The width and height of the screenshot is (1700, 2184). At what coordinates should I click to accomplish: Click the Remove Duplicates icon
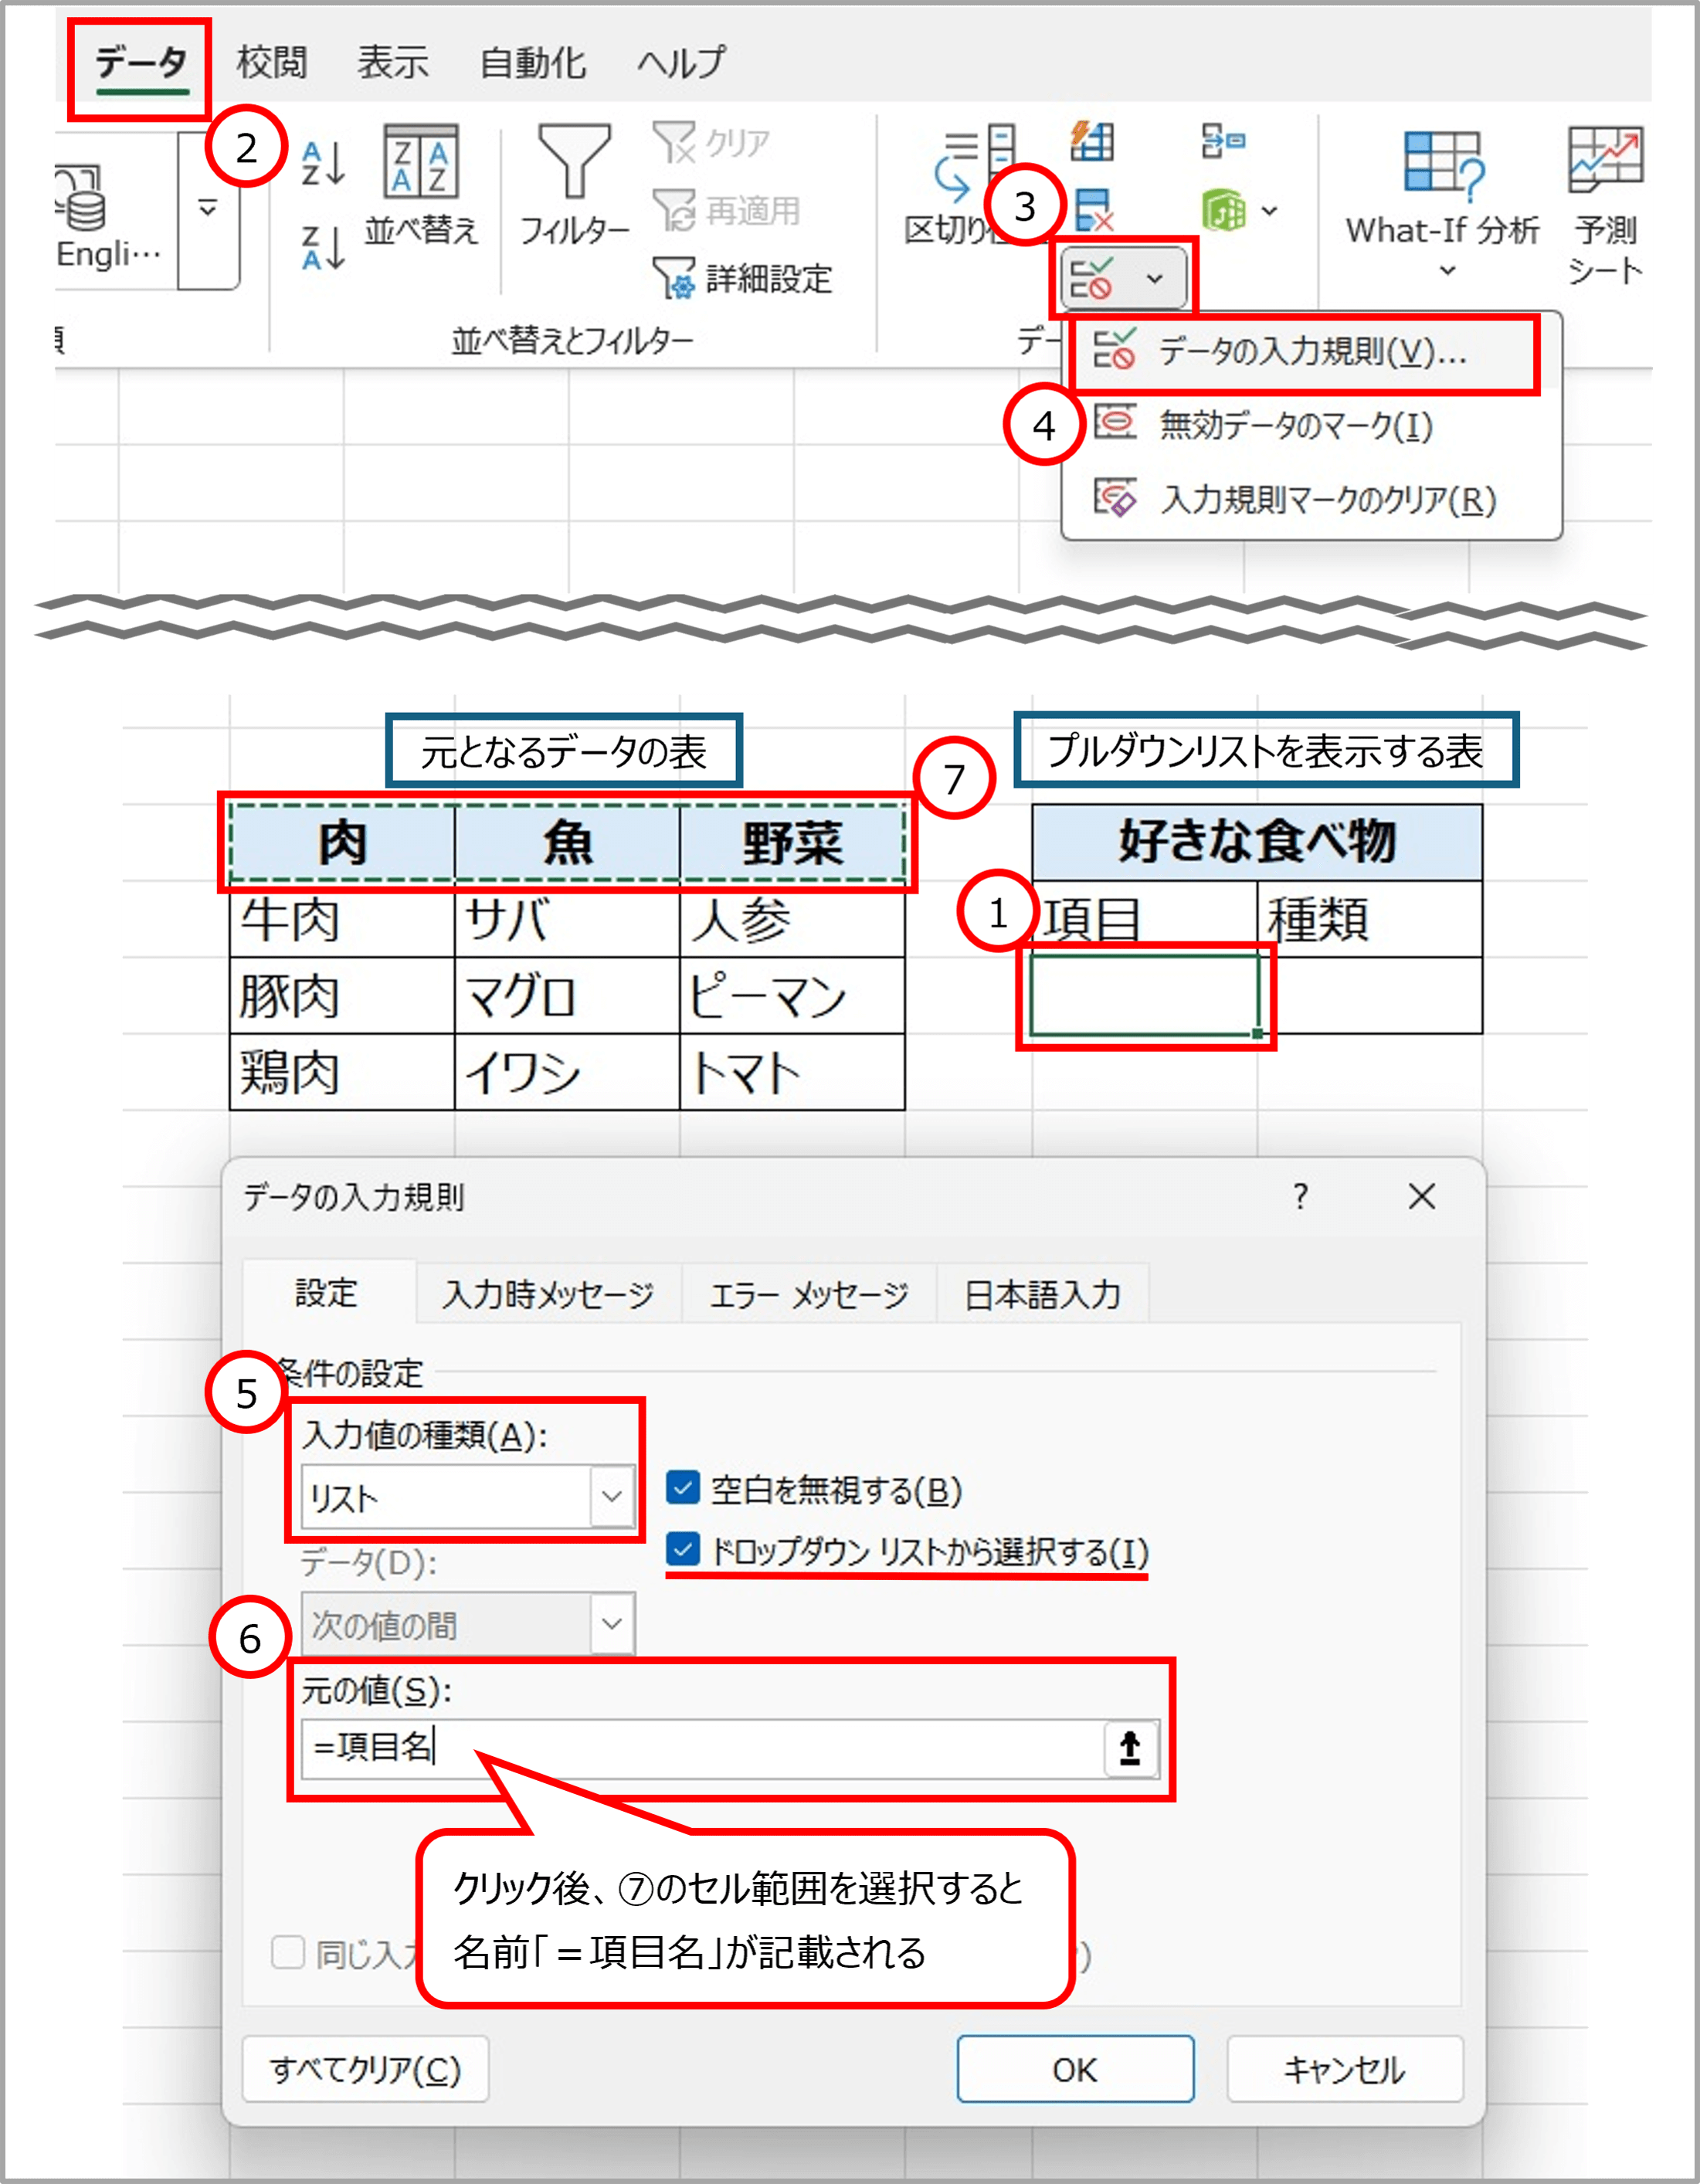1093,210
